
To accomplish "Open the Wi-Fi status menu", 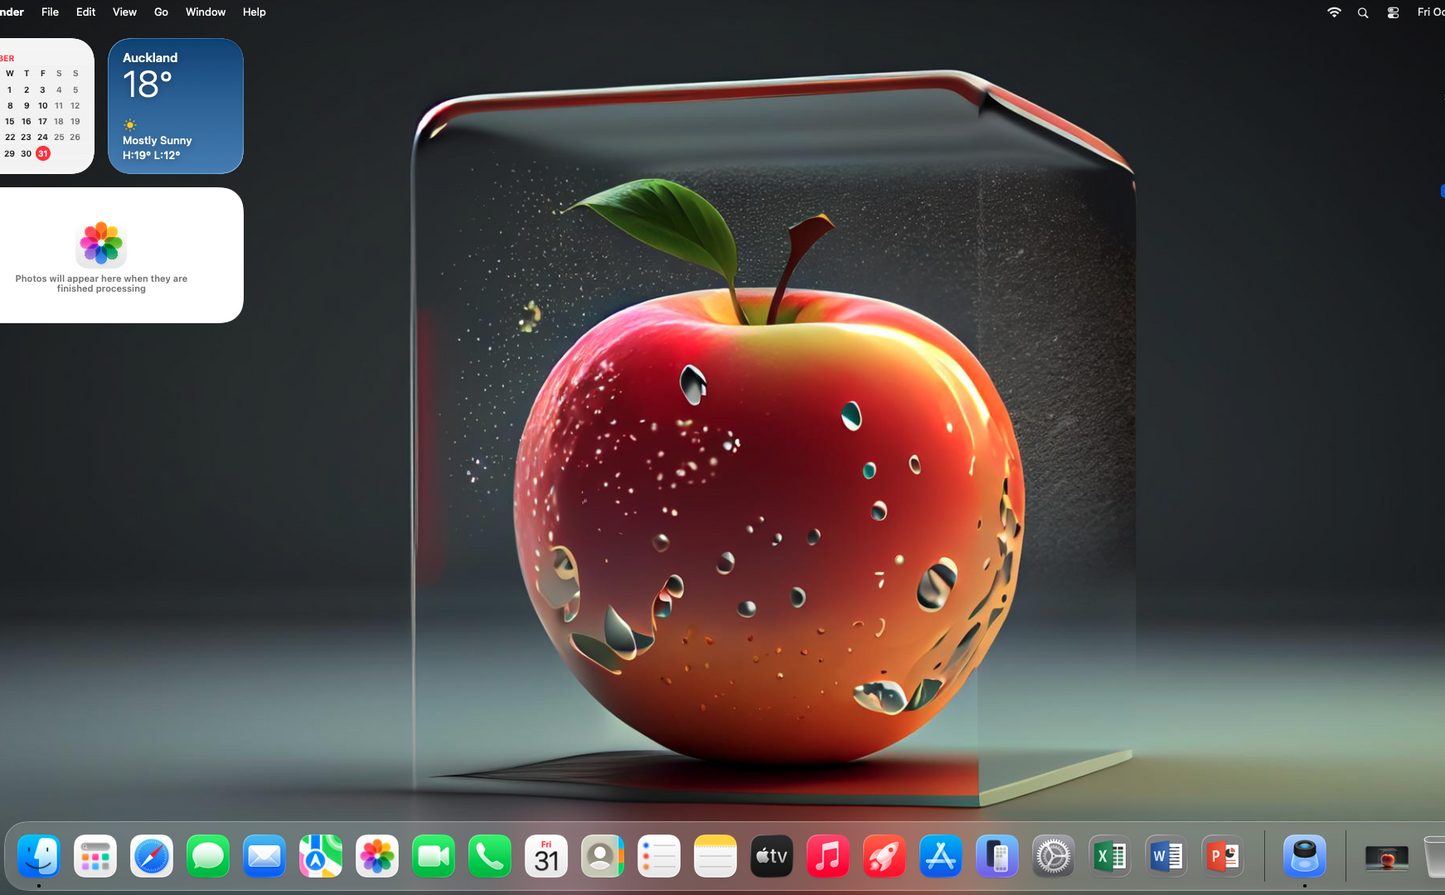I will [1333, 12].
